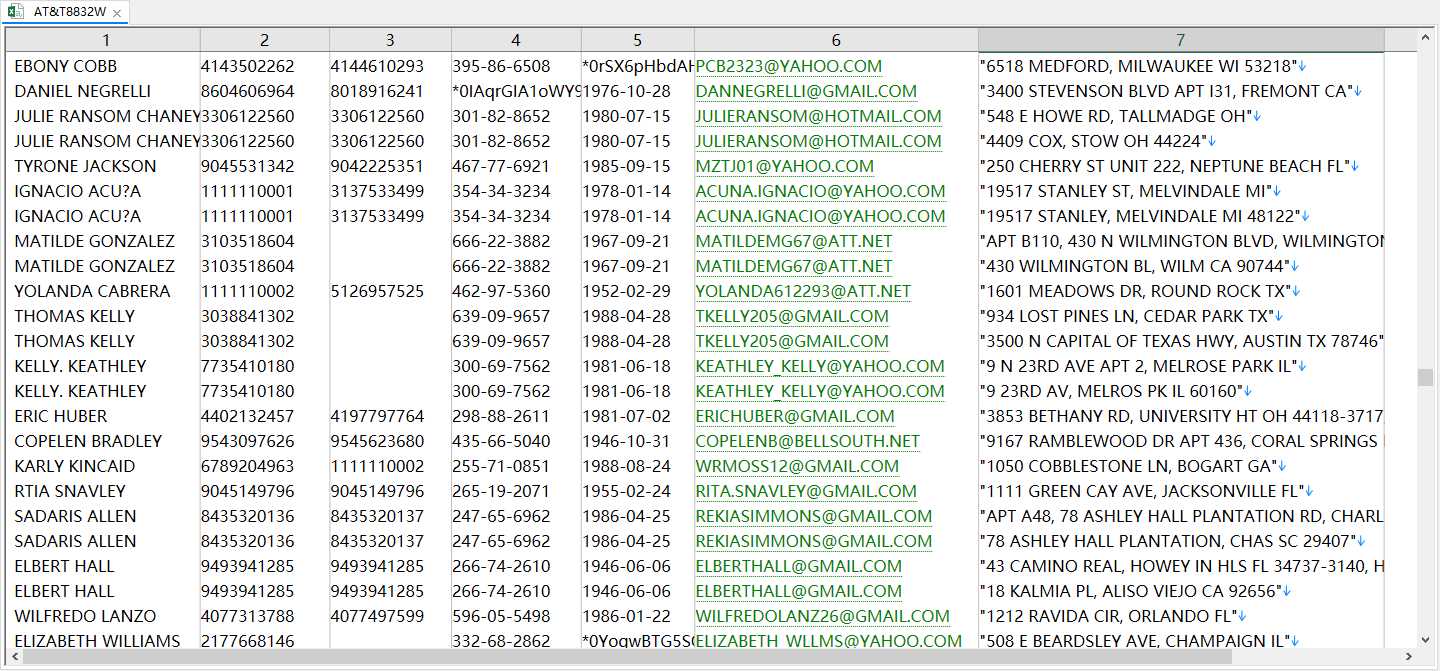This screenshot has width=1440, height=671.
Task: Open the last visible green link in column 6
Action: [829, 641]
